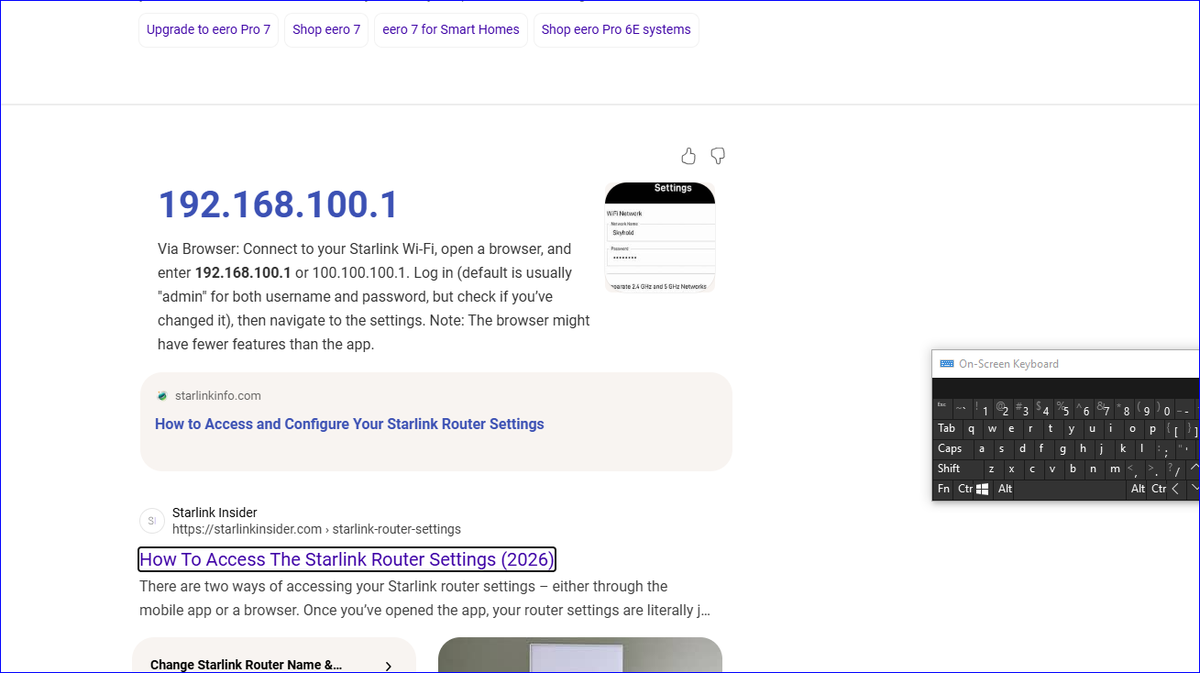Tap the k key on On-Screen Keyboard

coord(1123,449)
